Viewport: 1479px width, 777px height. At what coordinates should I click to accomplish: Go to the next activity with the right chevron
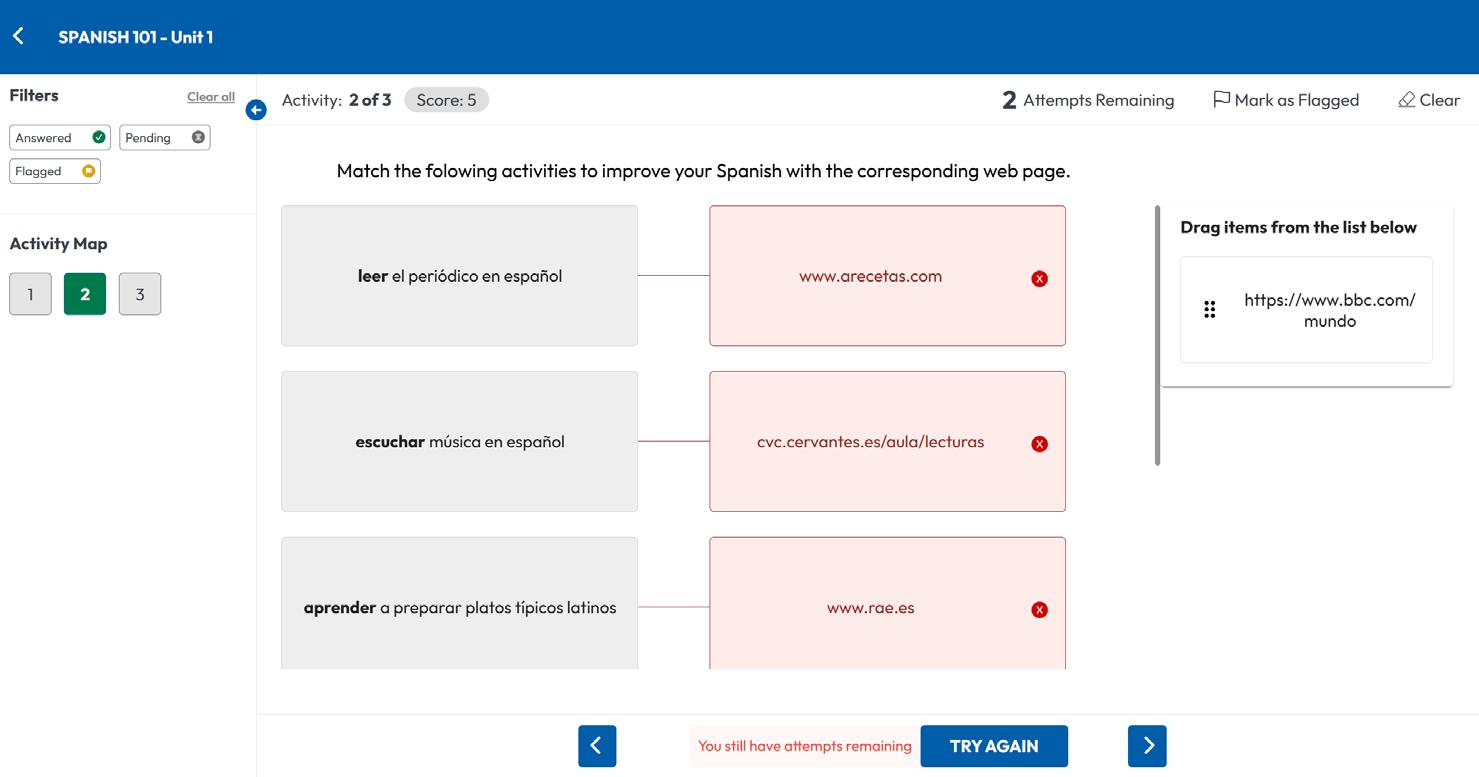[1147, 746]
